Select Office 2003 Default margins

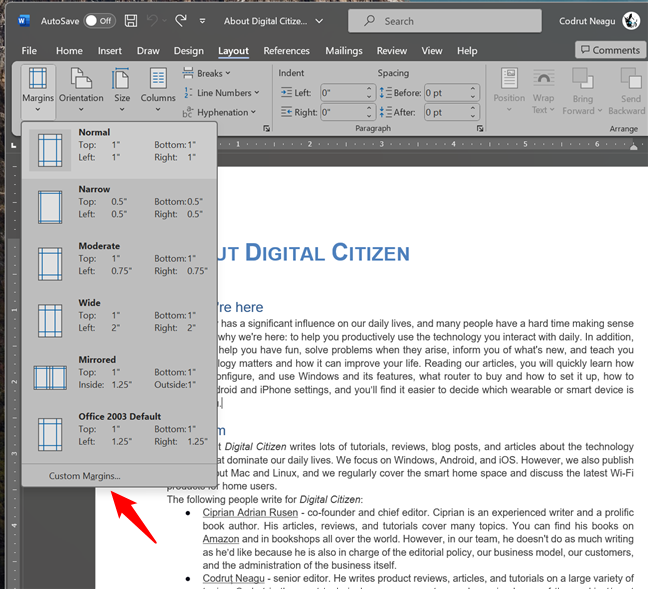click(x=119, y=434)
